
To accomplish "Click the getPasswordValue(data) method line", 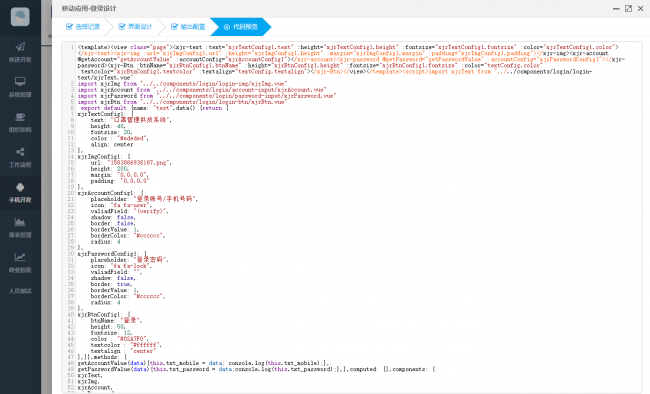I will [x=256, y=369].
